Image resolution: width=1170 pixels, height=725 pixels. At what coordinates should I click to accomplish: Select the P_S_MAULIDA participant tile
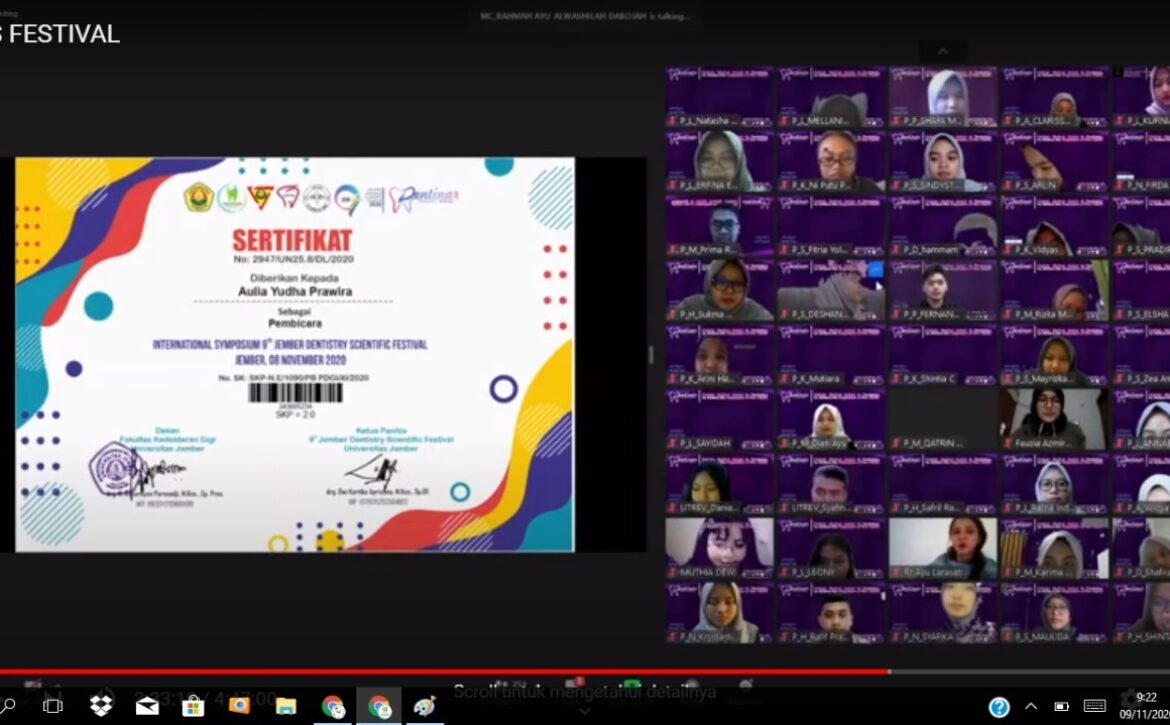tap(1055, 613)
